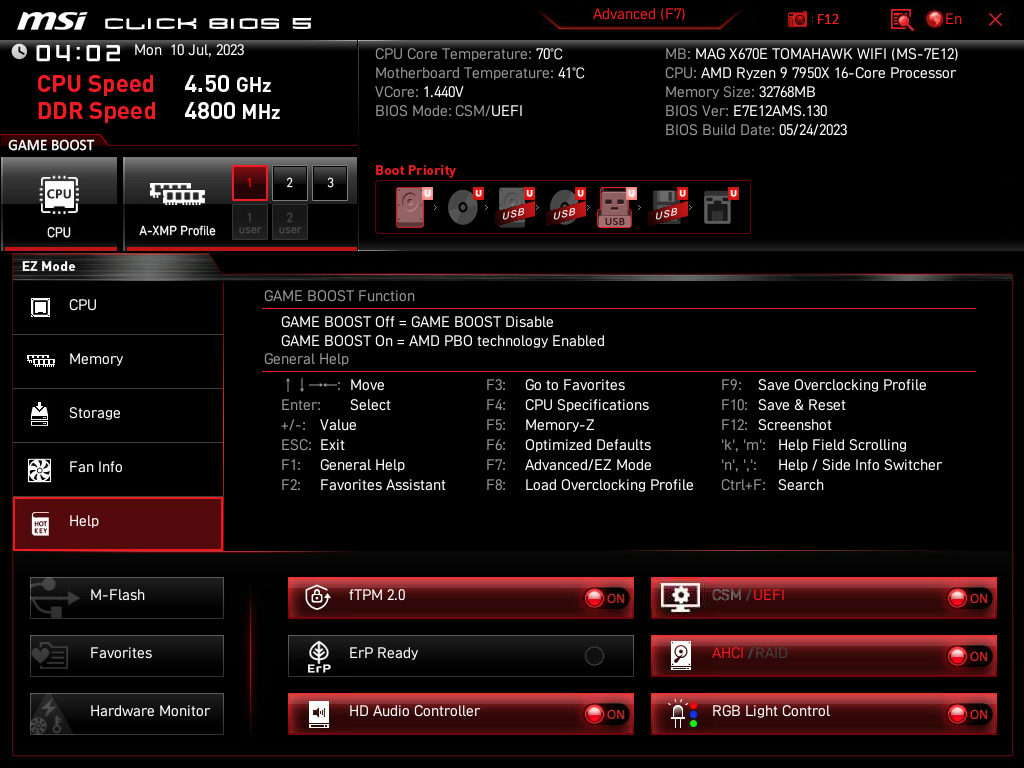The image size is (1024, 768).
Task: Open the BIOS search magnifier icon
Action: coord(902,20)
